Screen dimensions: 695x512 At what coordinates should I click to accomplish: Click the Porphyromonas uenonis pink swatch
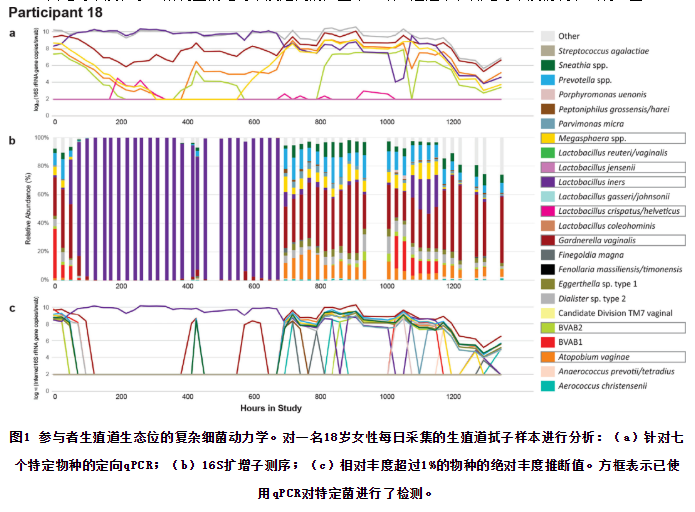click(x=548, y=94)
